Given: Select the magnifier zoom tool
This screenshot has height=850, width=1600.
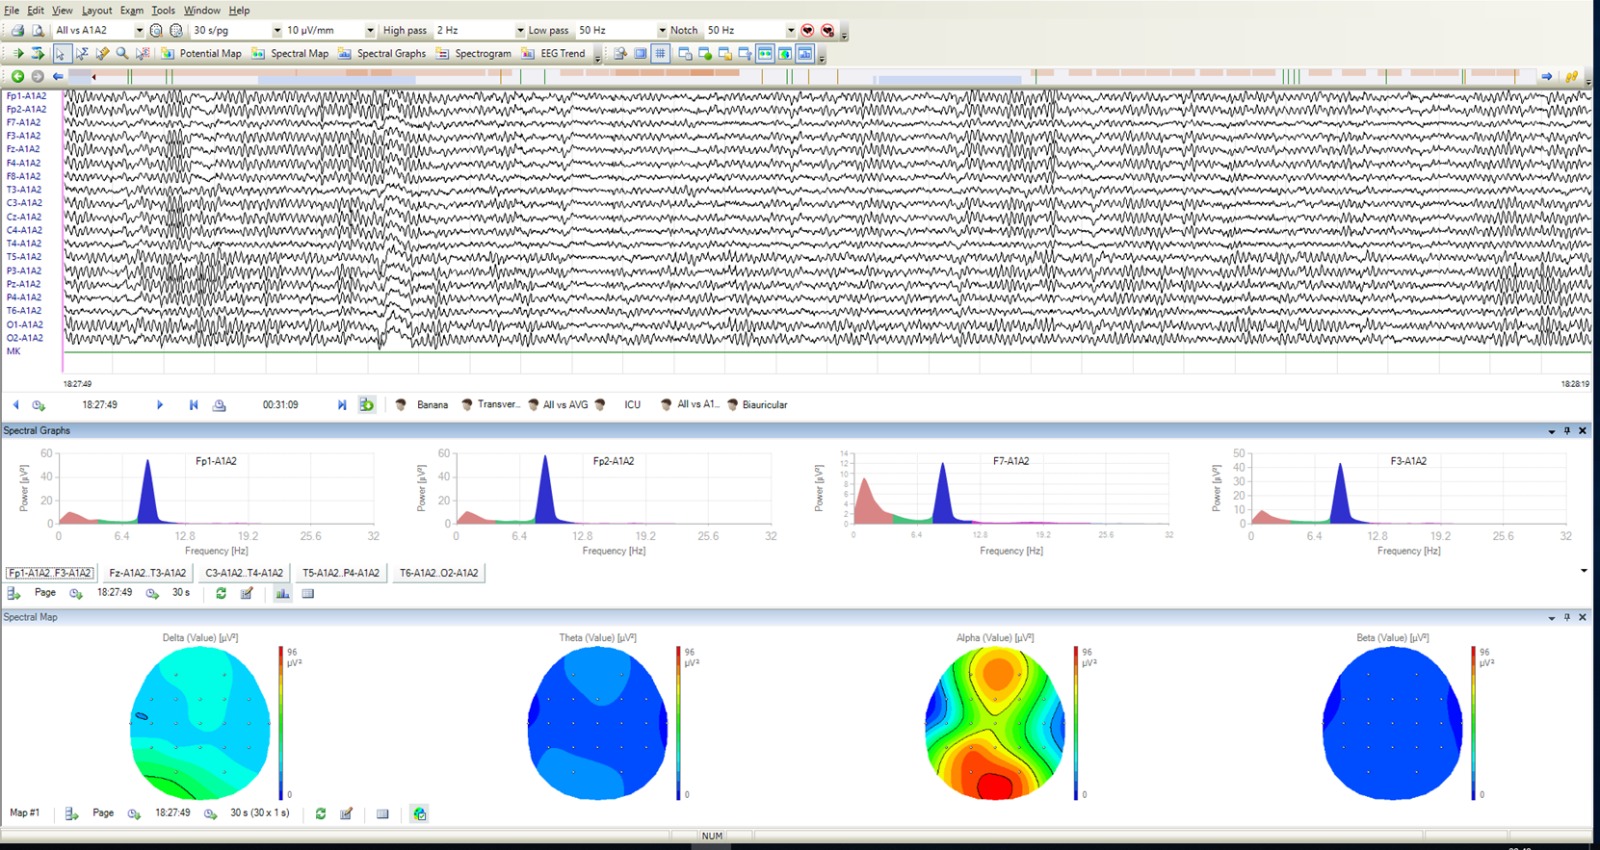Looking at the screenshot, I should coord(122,54).
